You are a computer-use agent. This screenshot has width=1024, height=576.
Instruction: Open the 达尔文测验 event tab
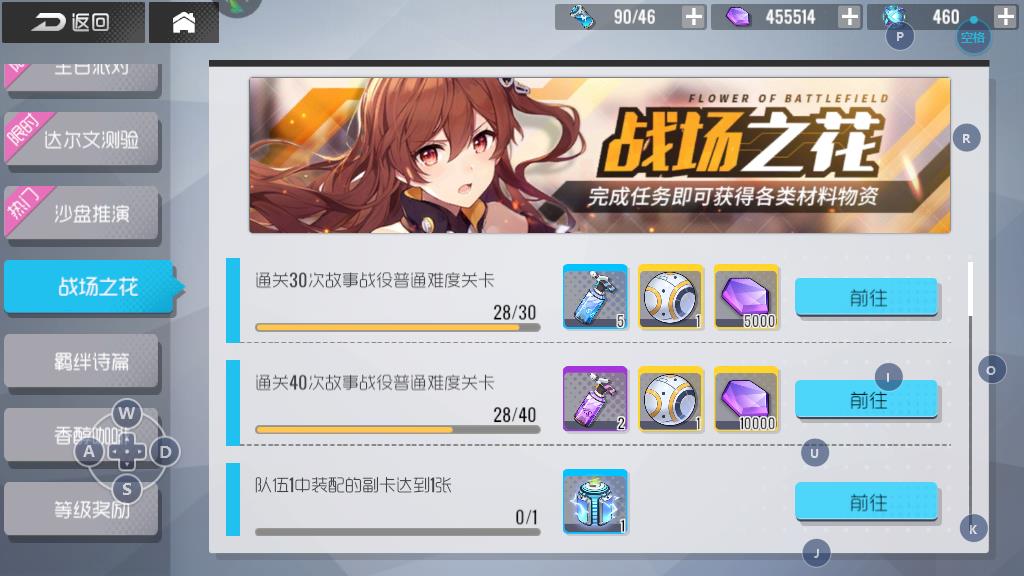point(82,139)
